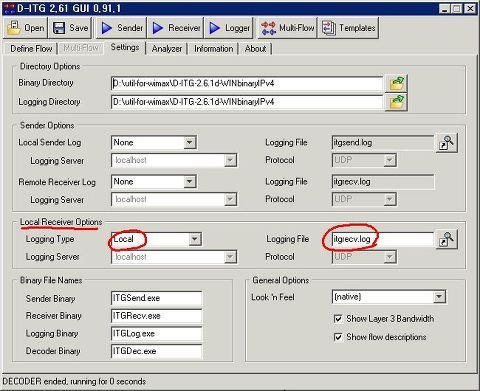This screenshot has height=391, width=480.
Task: Click the Logging Binary ITGLog.exe field
Action: tap(156, 334)
